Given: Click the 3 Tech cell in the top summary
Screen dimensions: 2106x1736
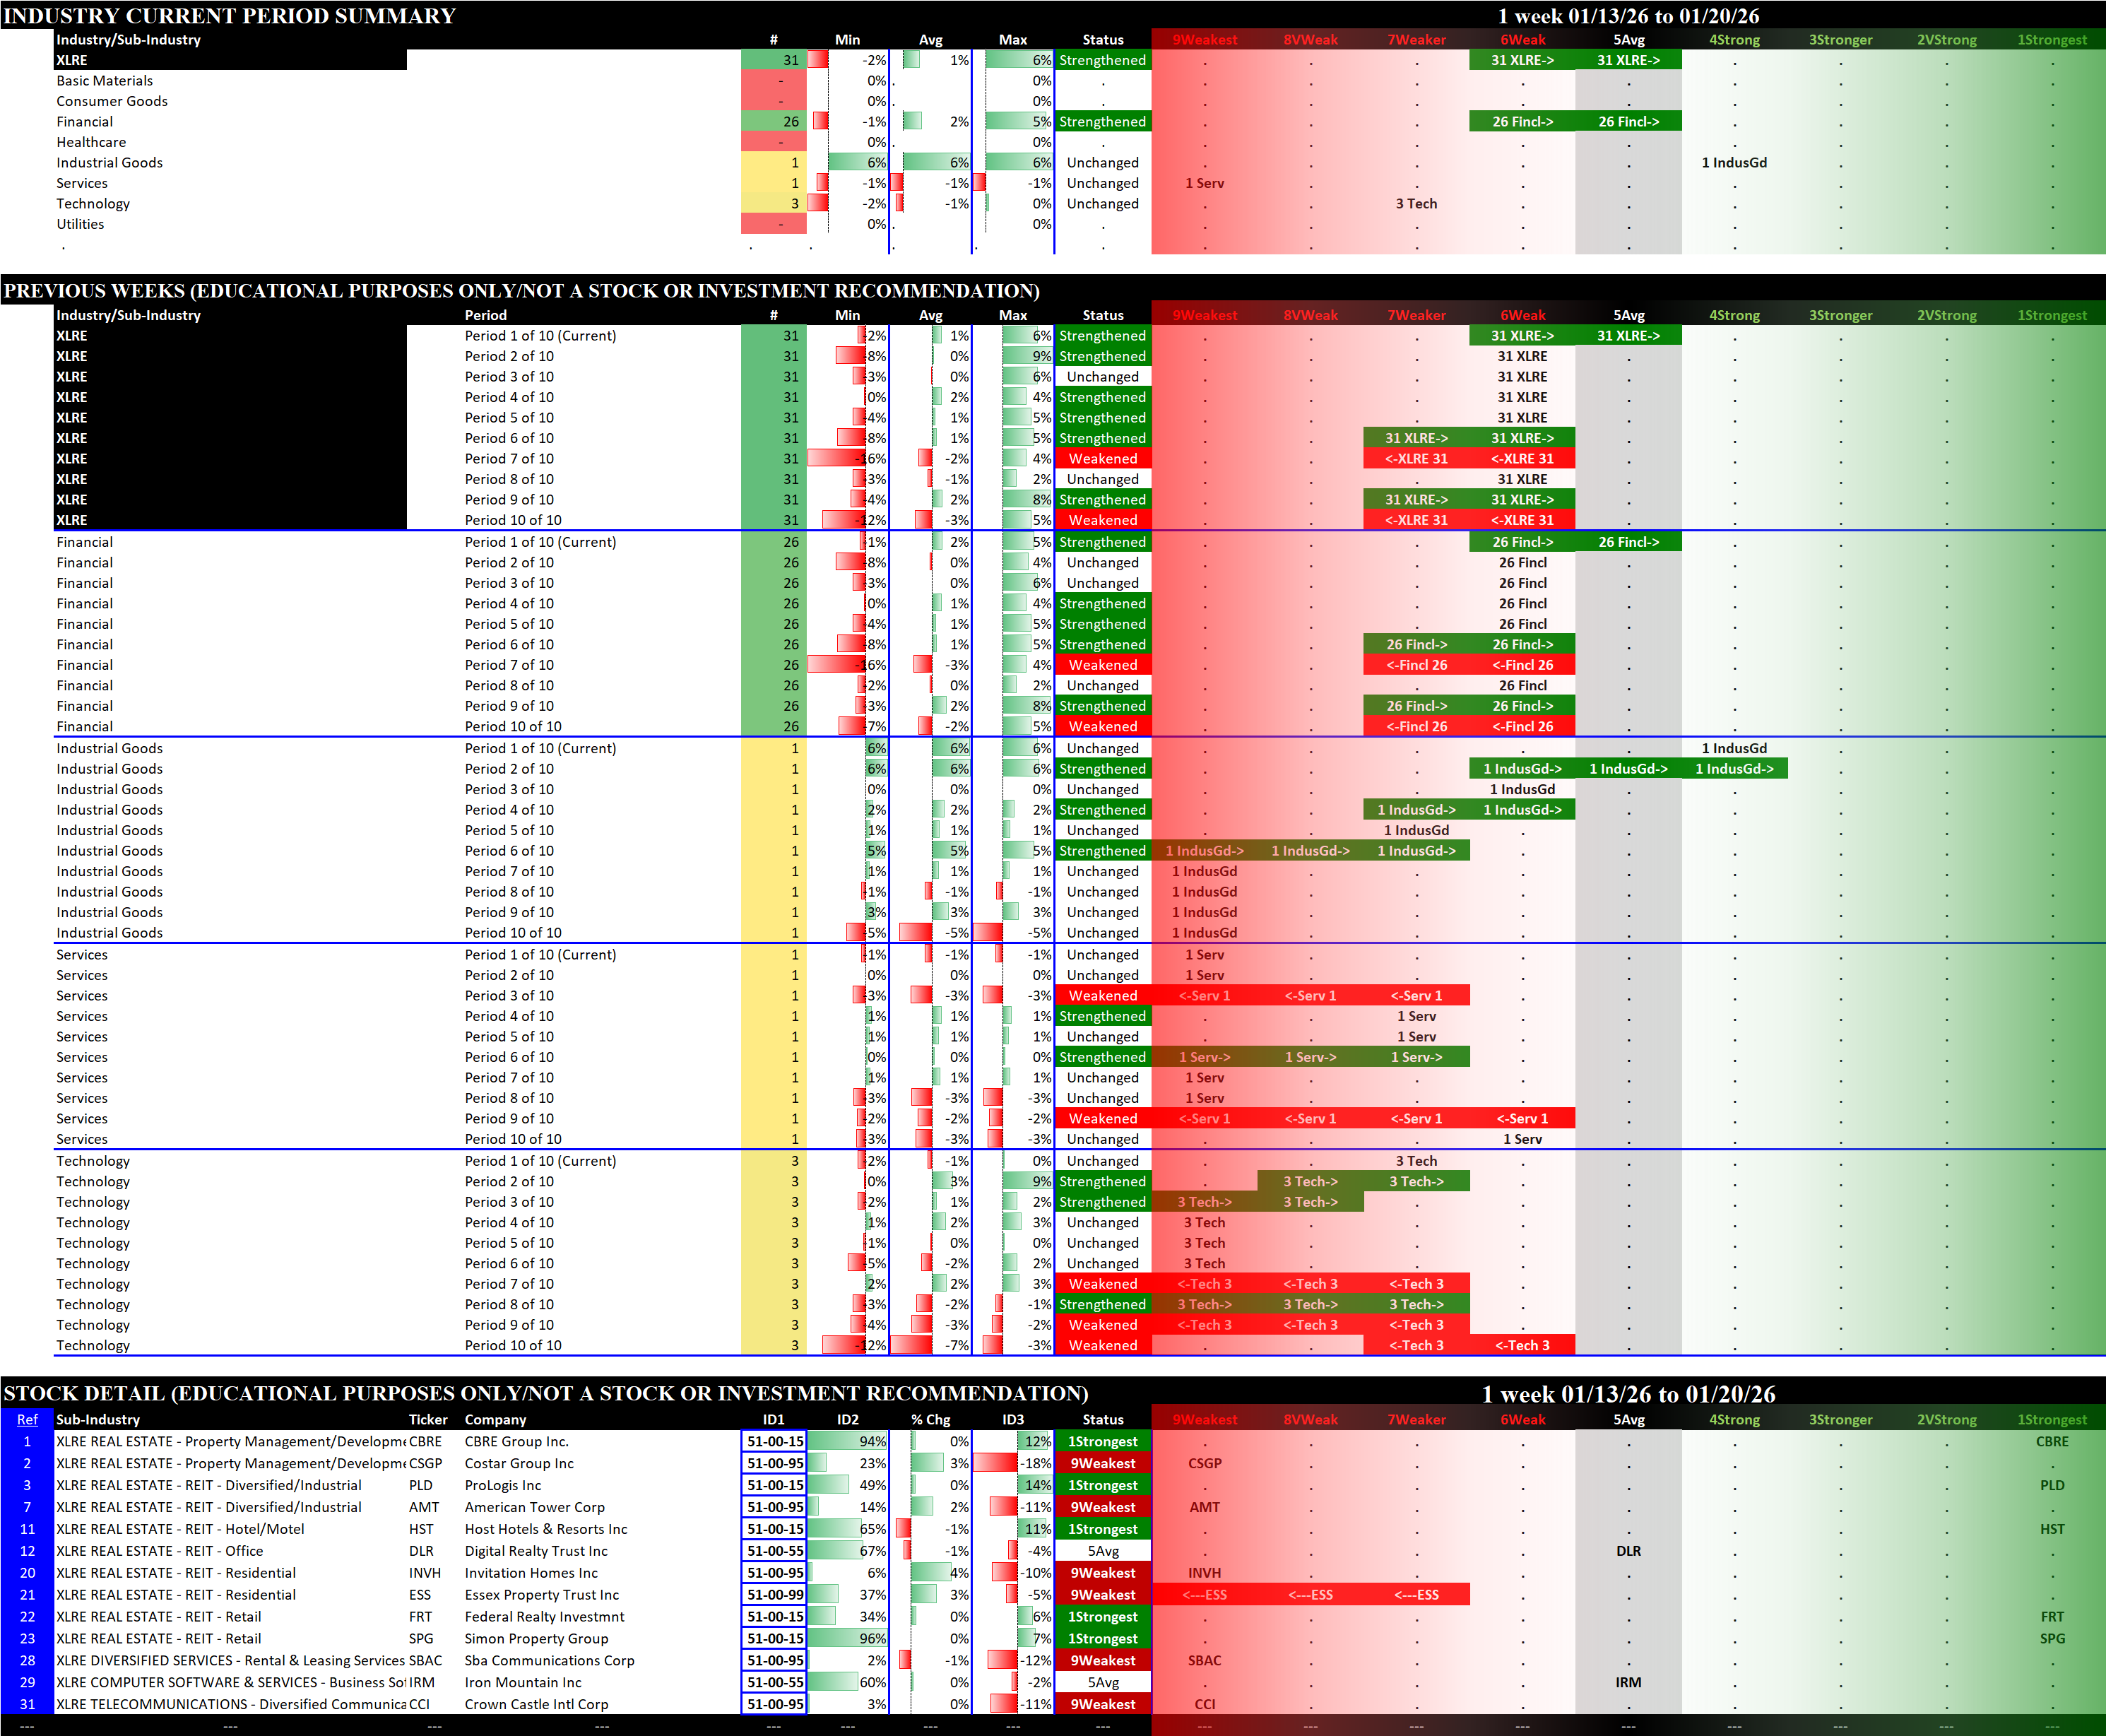Looking at the screenshot, I should pyautogui.click(x=1416, y=203).
